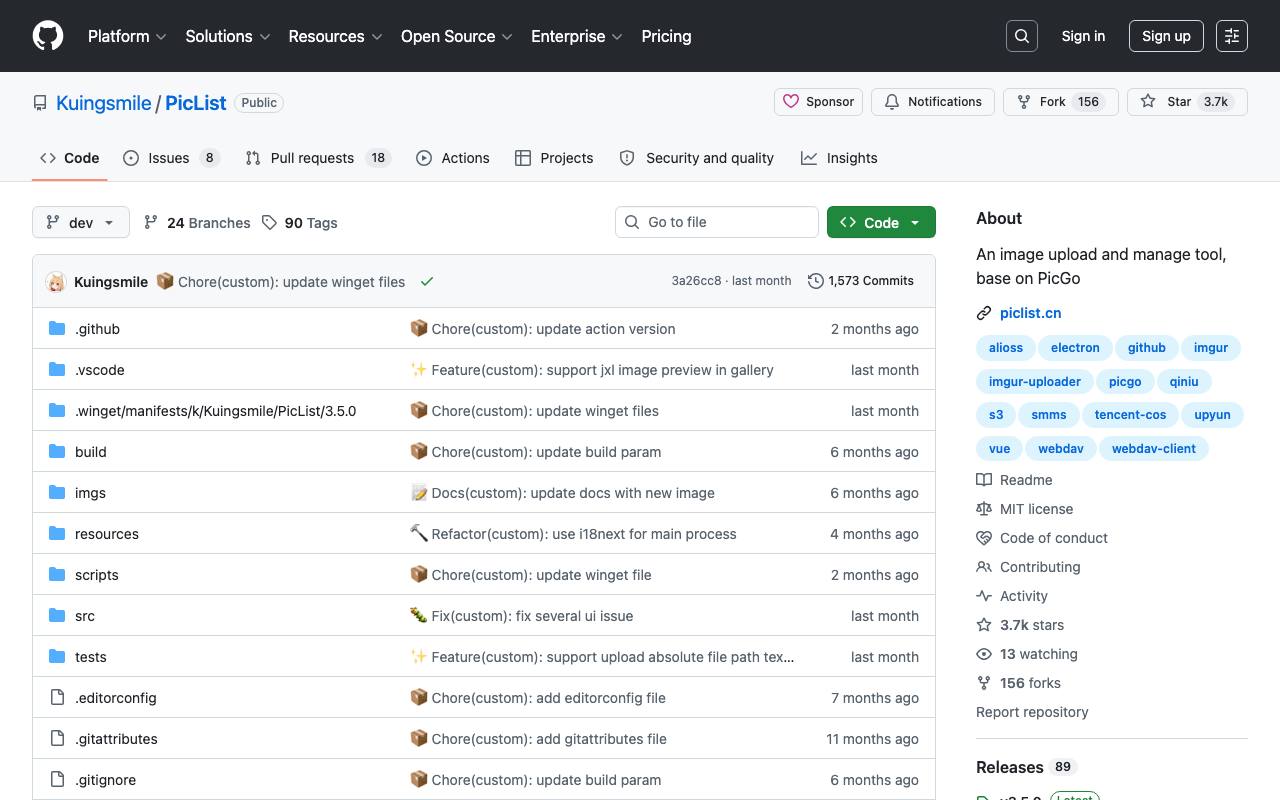Open appearance settings icon next to Sign up

tap(1232, 36)
